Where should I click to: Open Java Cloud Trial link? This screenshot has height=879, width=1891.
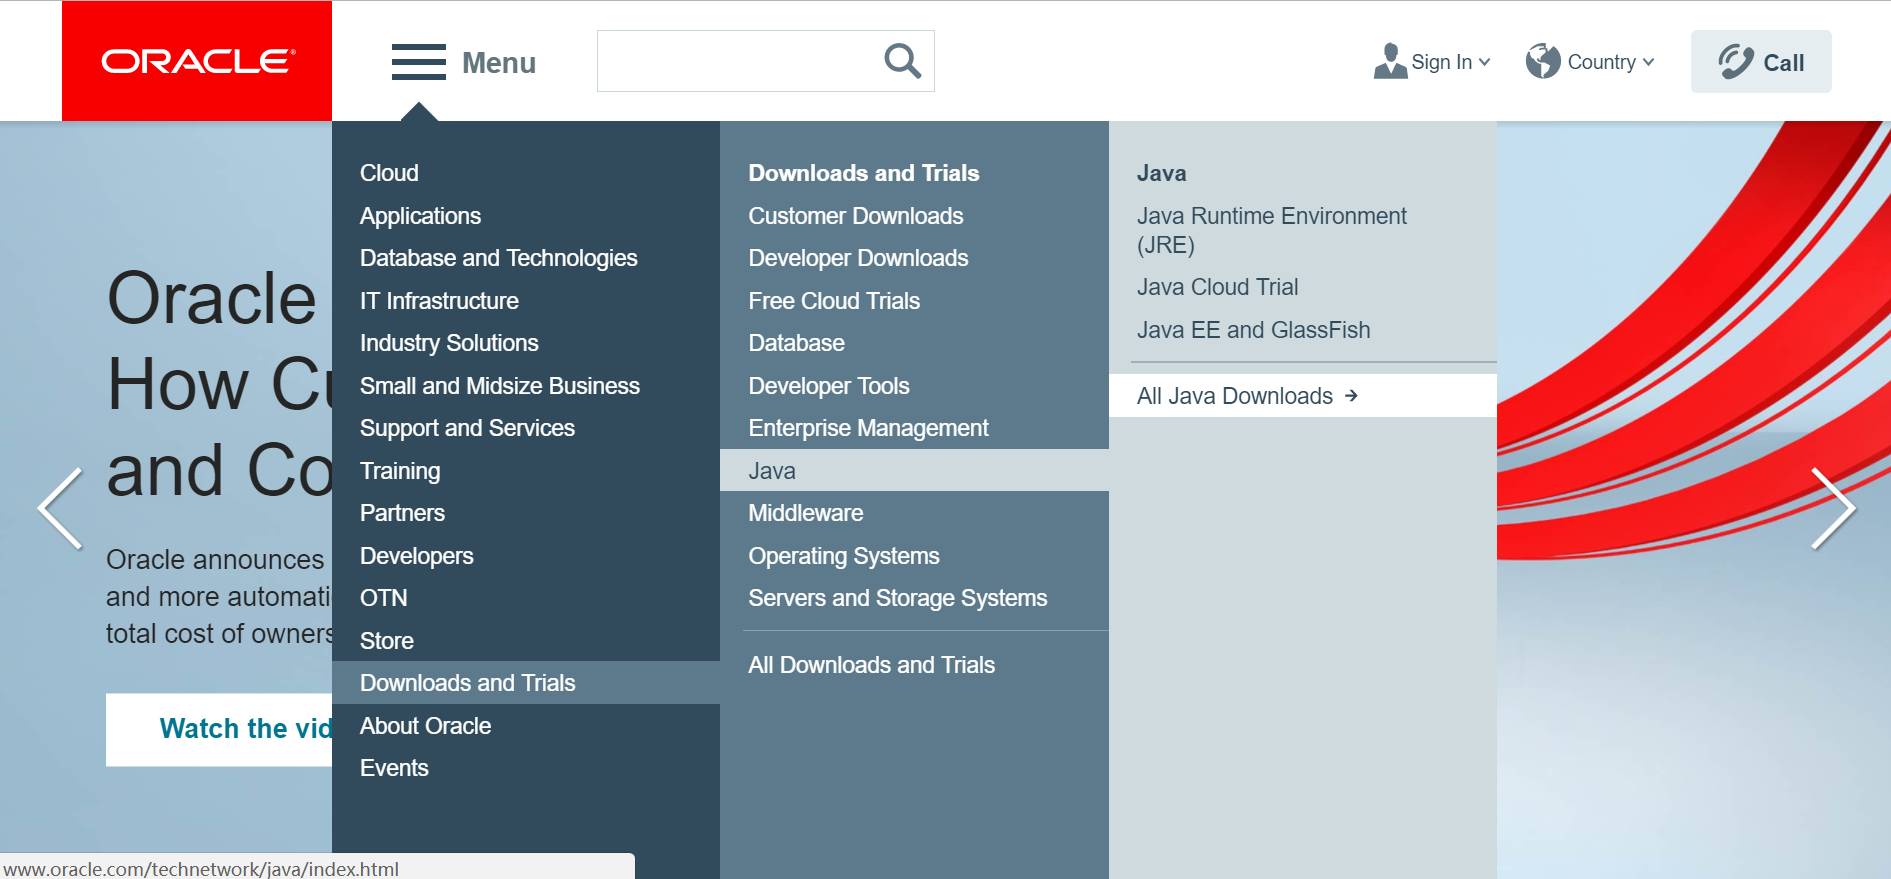(x=1217, y=287)
